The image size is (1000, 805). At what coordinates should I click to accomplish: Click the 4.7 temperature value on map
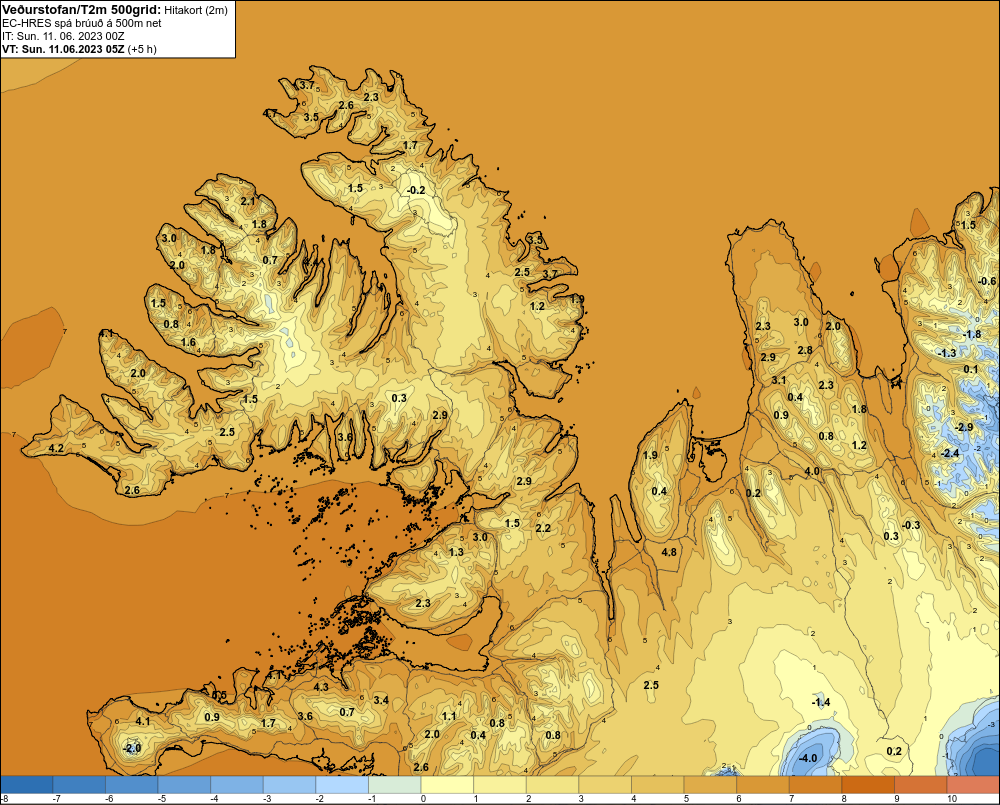[x=270, y=114]
